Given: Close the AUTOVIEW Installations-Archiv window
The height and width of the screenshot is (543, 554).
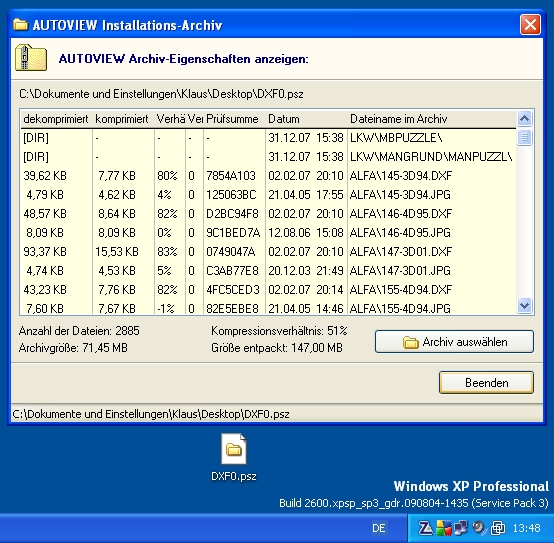Looking at the screenshot, I should pyautogui.click(x=530, y=24).
